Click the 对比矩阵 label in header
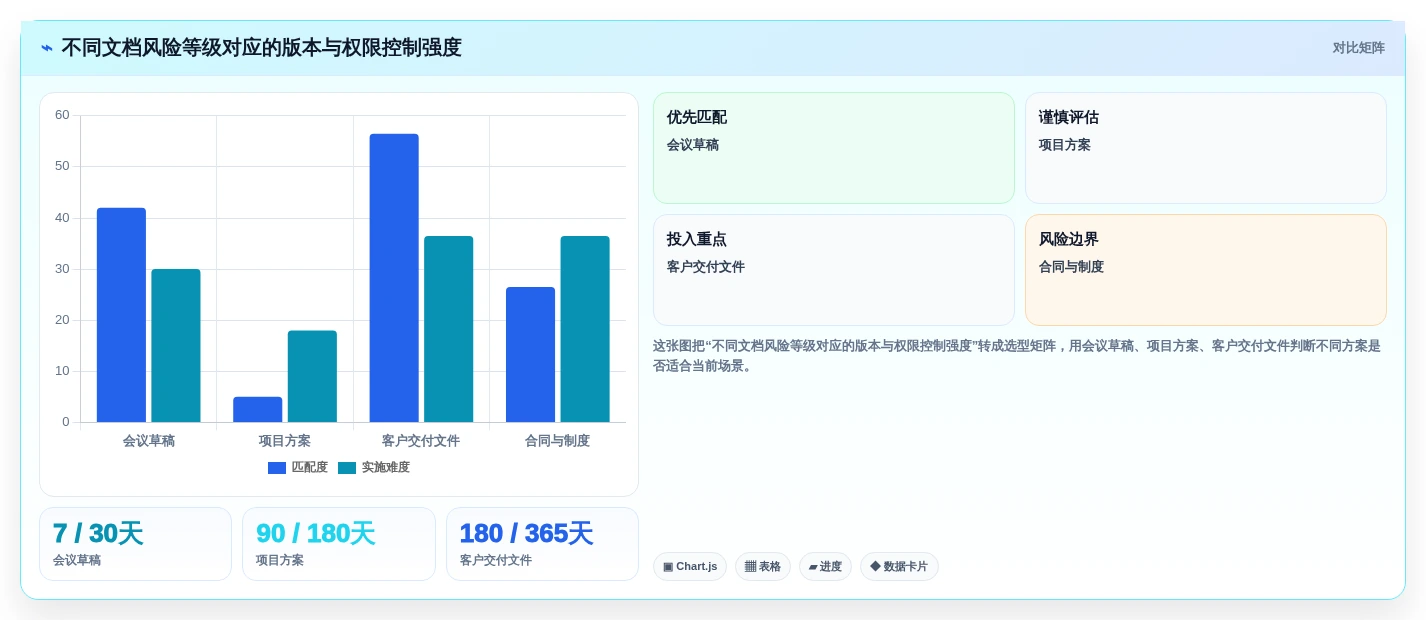 (1358, 48)
